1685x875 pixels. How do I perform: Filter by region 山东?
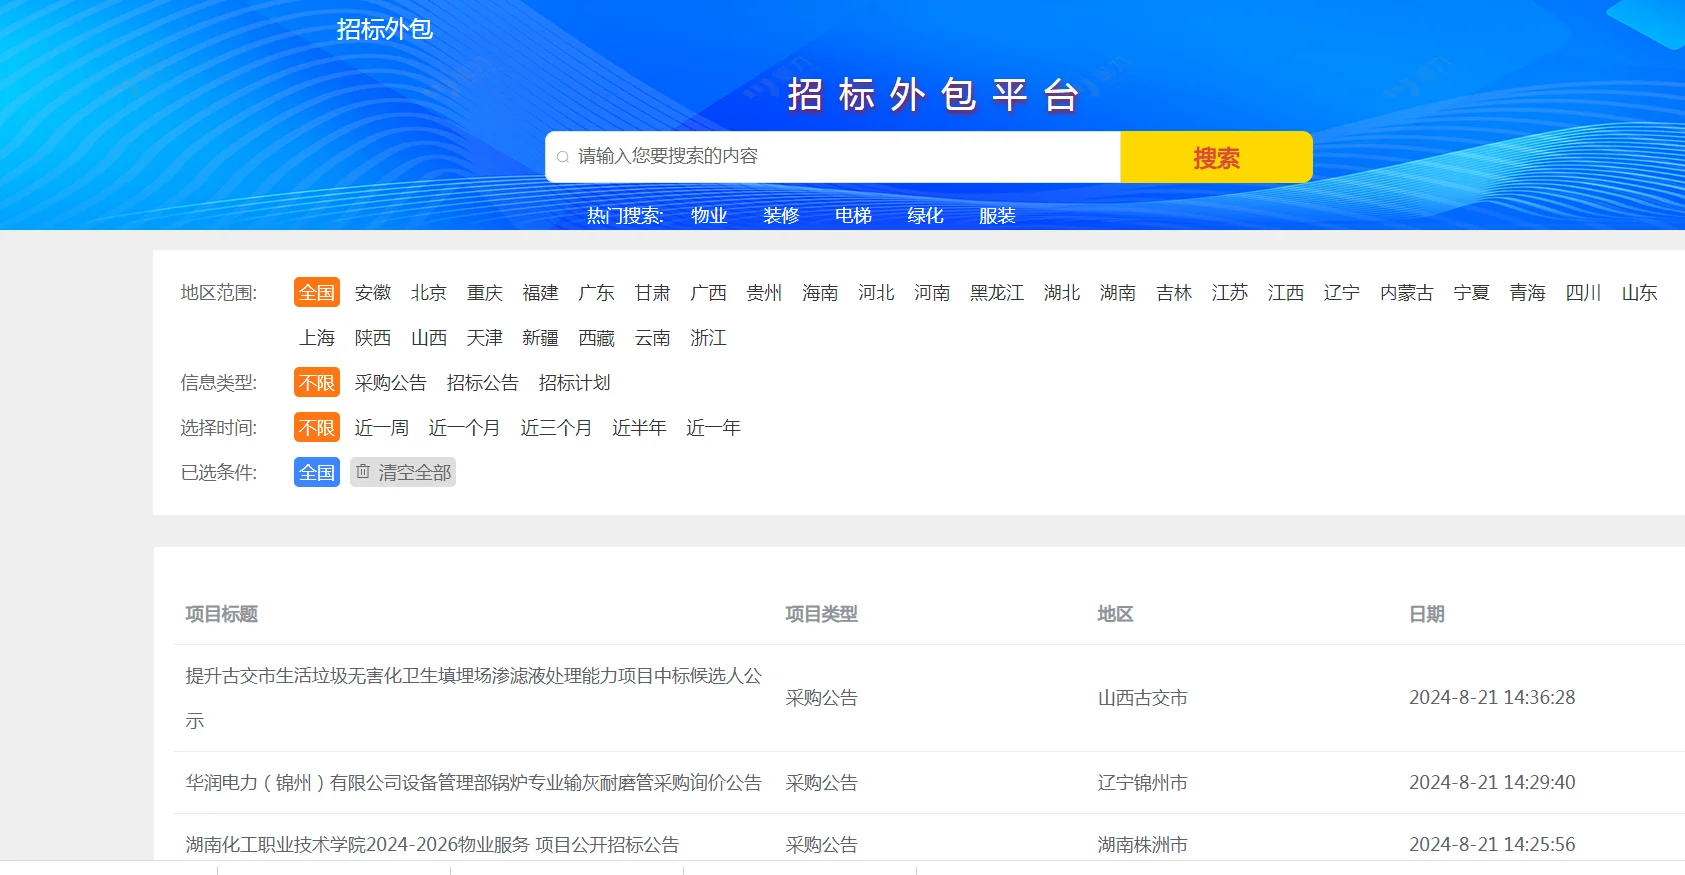tap(1640, 292)
